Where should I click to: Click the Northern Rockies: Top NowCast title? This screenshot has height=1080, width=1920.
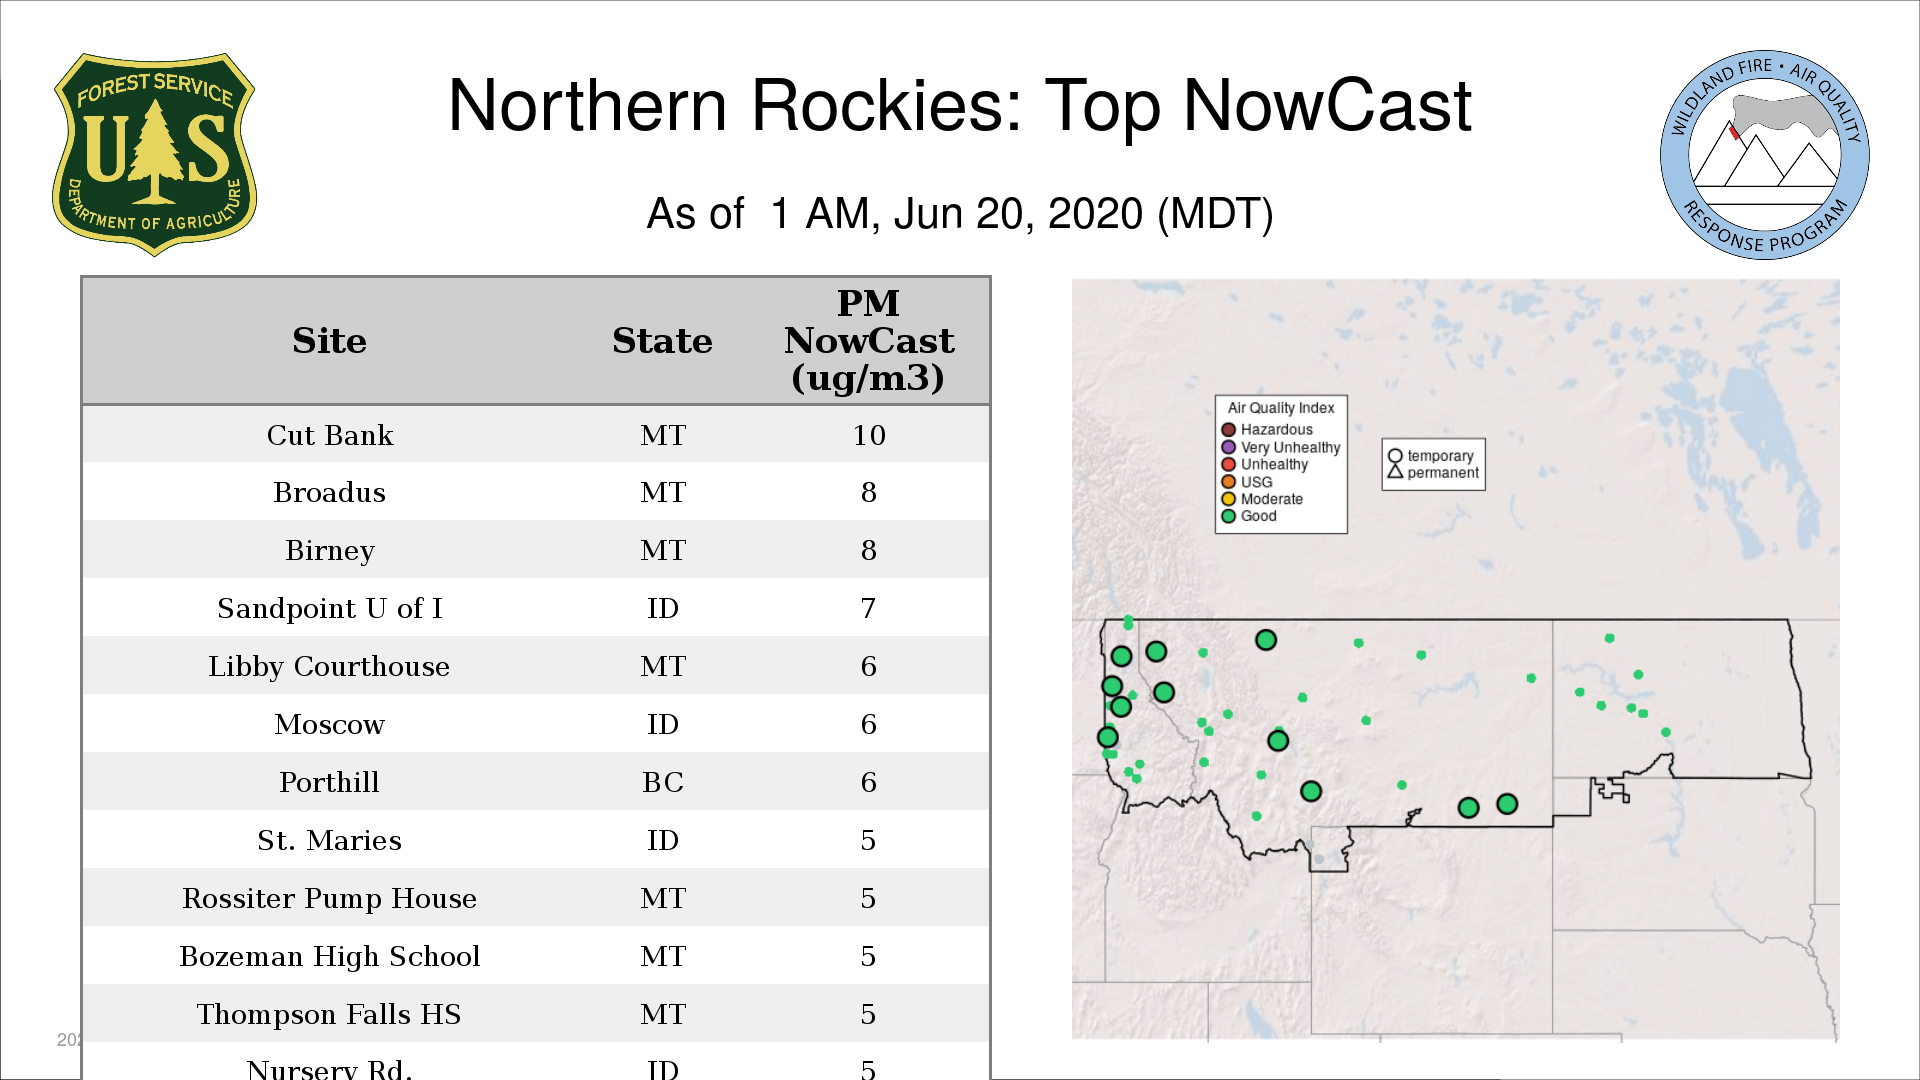pos(959,106)
